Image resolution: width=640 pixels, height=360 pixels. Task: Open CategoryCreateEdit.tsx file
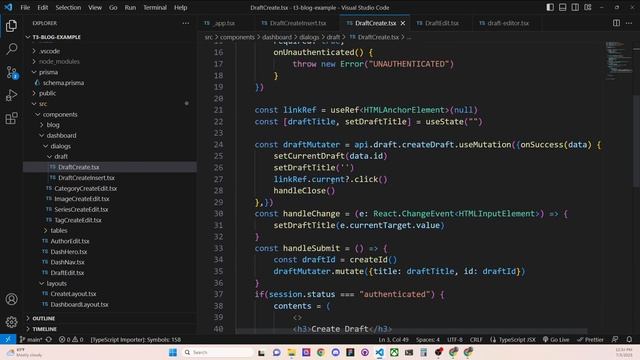[x=85, y=189]
